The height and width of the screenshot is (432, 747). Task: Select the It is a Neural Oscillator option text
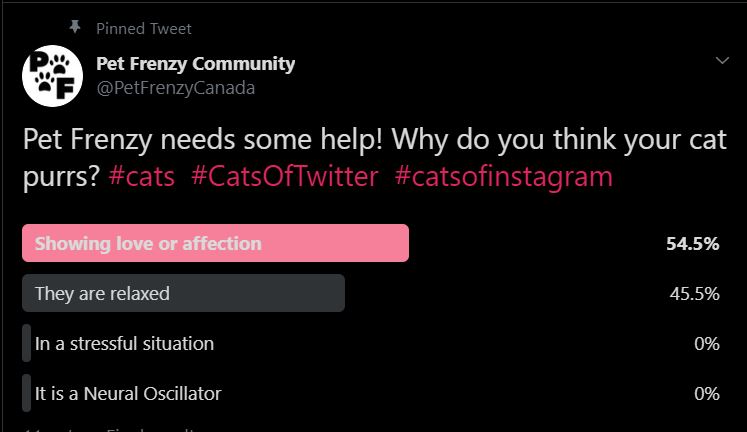click(128, 393)
